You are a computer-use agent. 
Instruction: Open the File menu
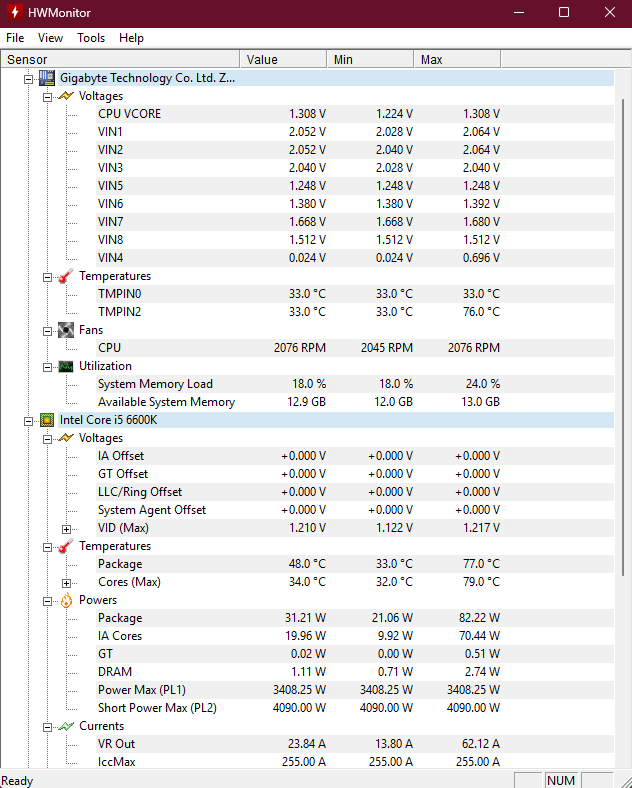coord(15,38)
